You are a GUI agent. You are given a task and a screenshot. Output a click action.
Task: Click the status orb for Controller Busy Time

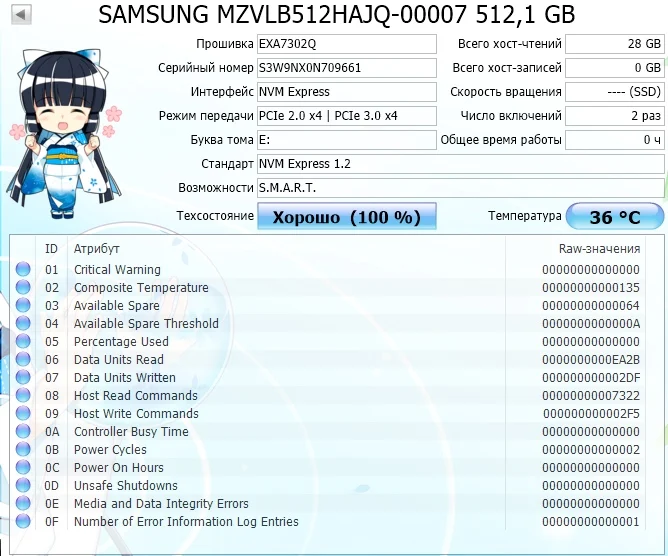23,431
